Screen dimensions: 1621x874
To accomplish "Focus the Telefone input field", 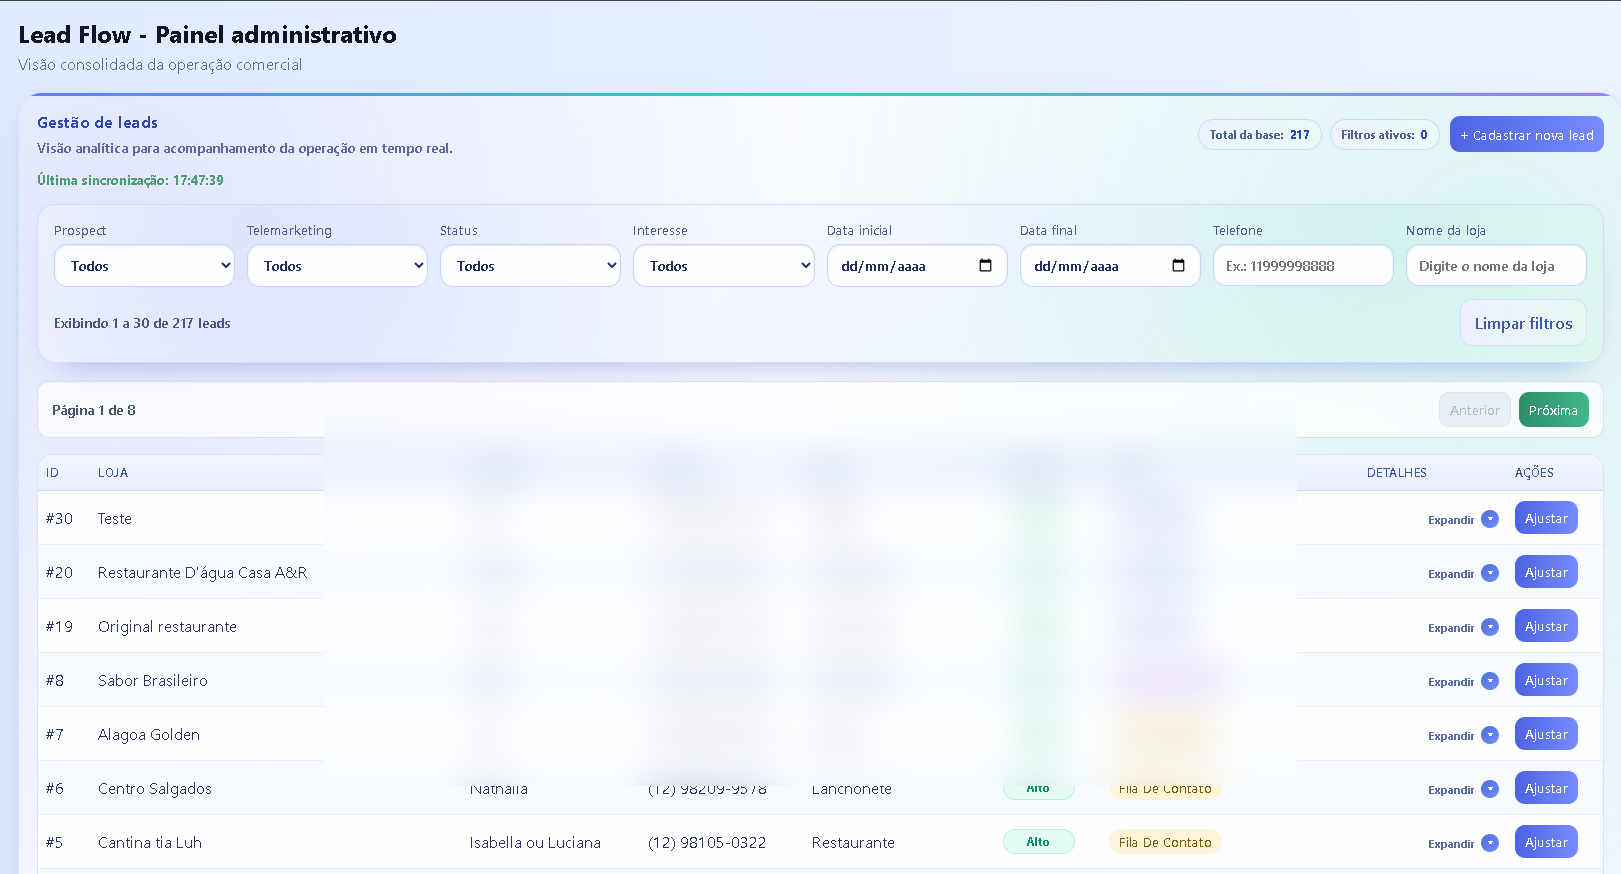I will point(1302,266).
